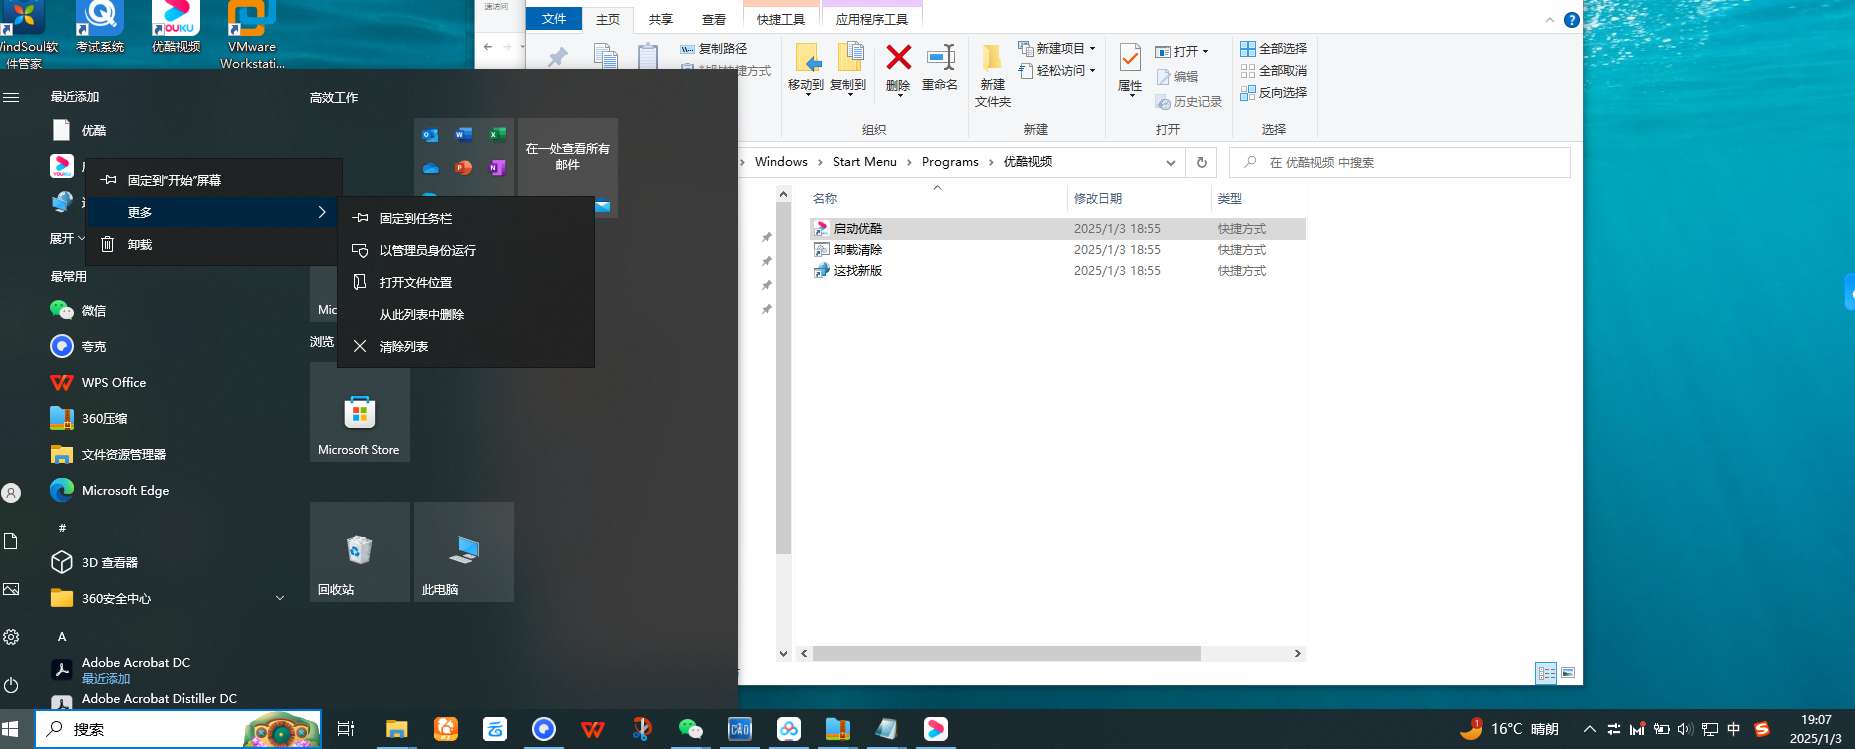This screenshot has width=1855, height=749.
Task: Click History (历史记录) ribbon icon
Action: tap(1189, 101)
